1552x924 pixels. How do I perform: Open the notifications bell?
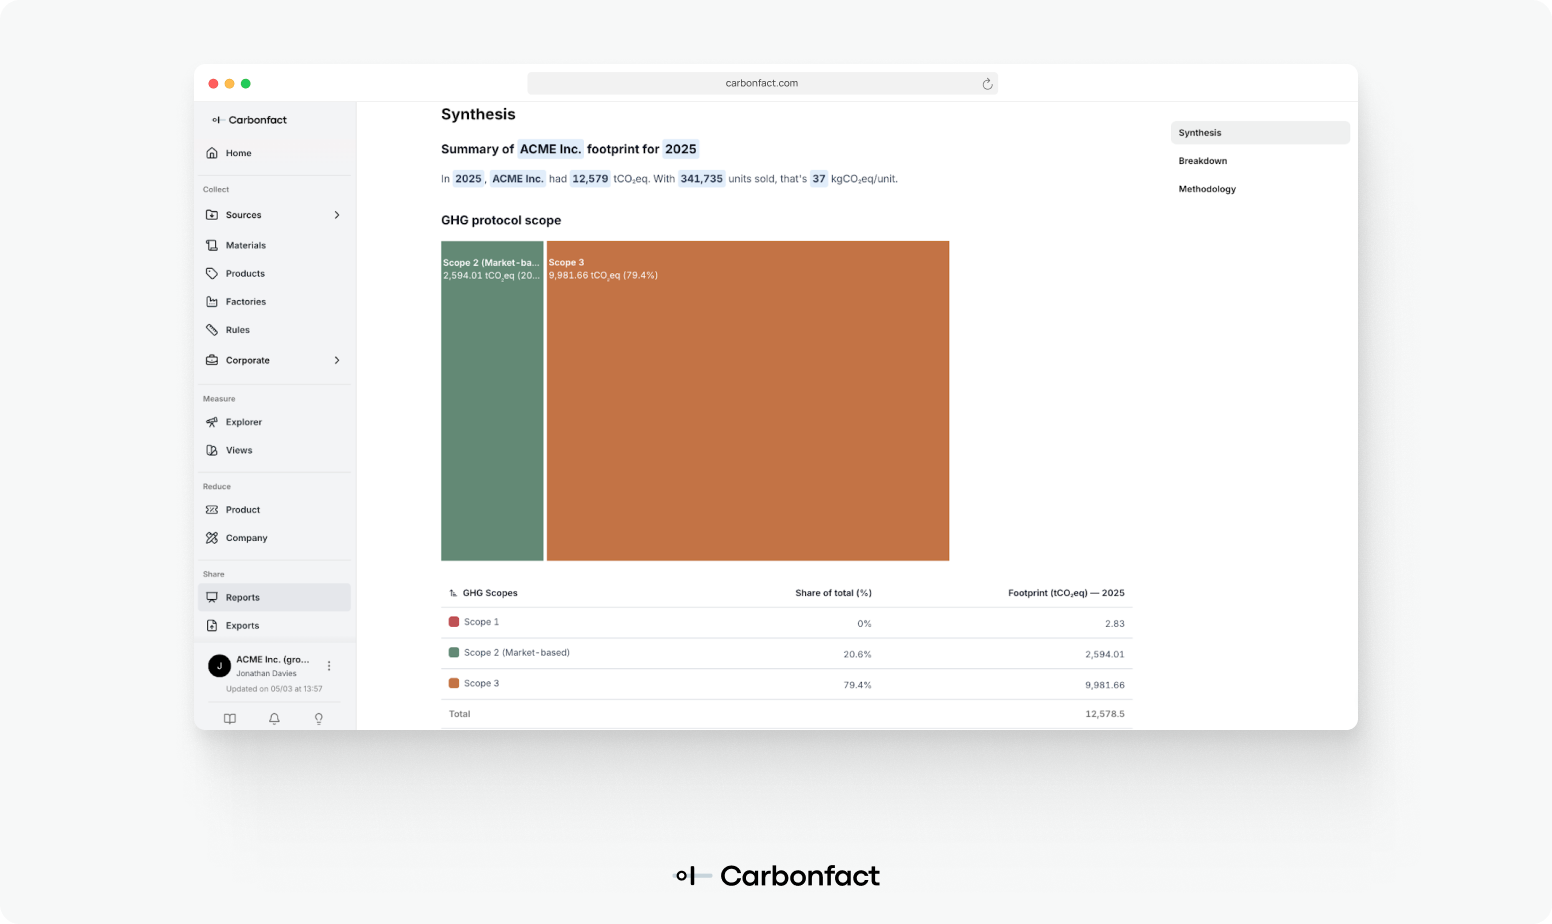[274, 719]
